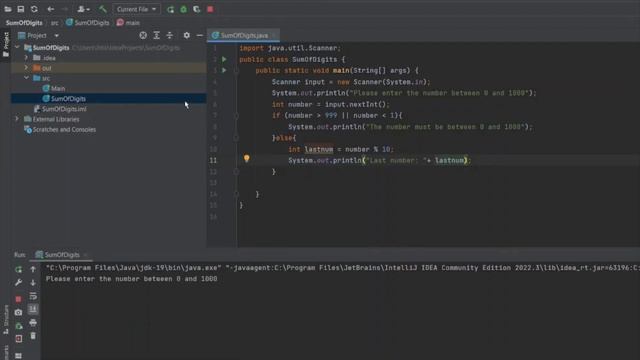
Task: Move down the stack trace with down arrow
Action: pyautogui.click(x=33, y=282)
